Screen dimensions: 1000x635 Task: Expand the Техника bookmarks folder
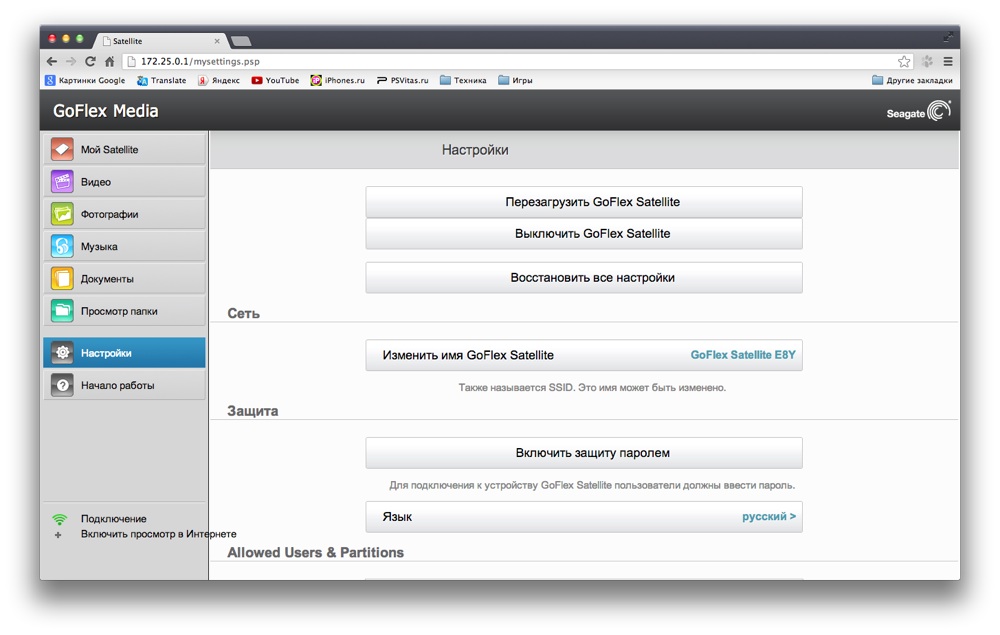coord(463,80)
